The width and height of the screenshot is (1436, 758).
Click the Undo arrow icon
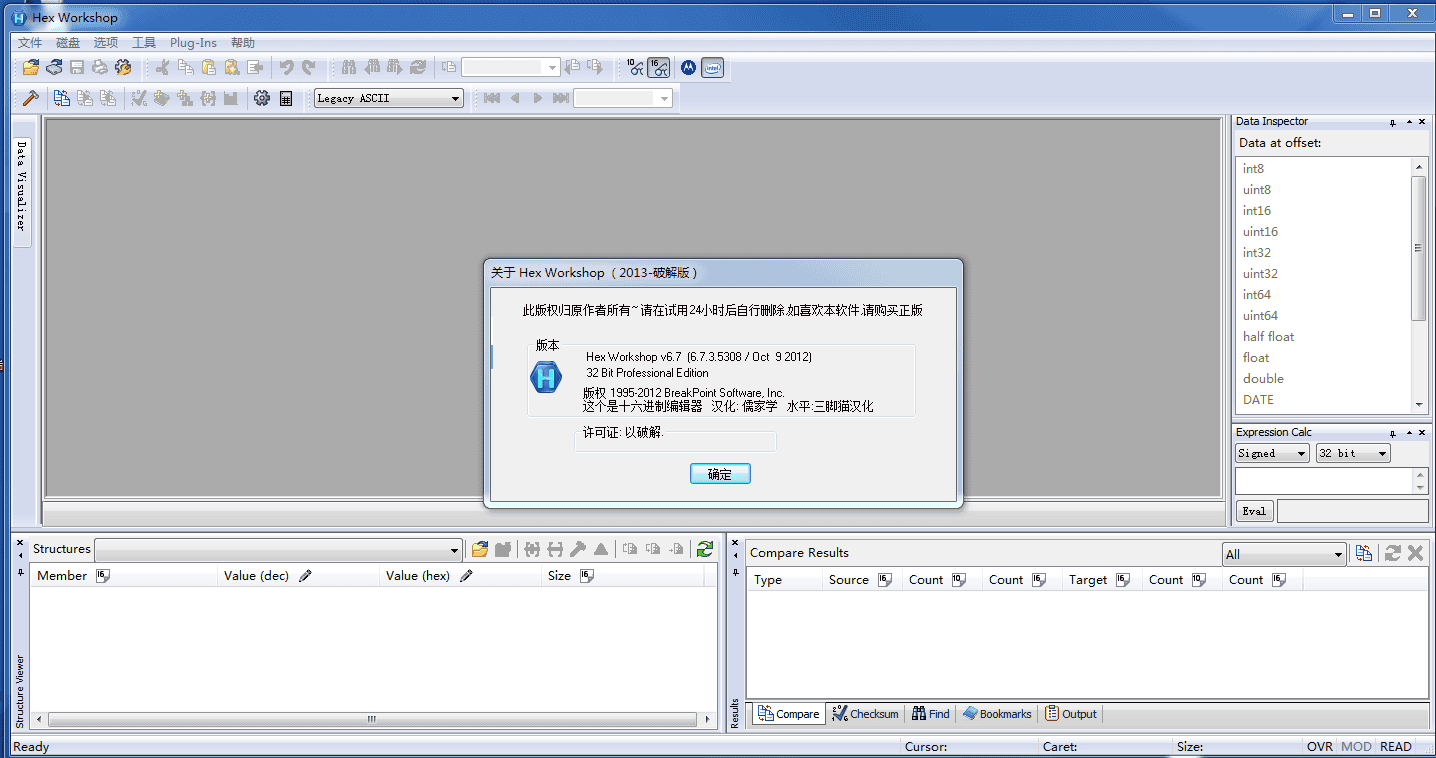point(286,67)
